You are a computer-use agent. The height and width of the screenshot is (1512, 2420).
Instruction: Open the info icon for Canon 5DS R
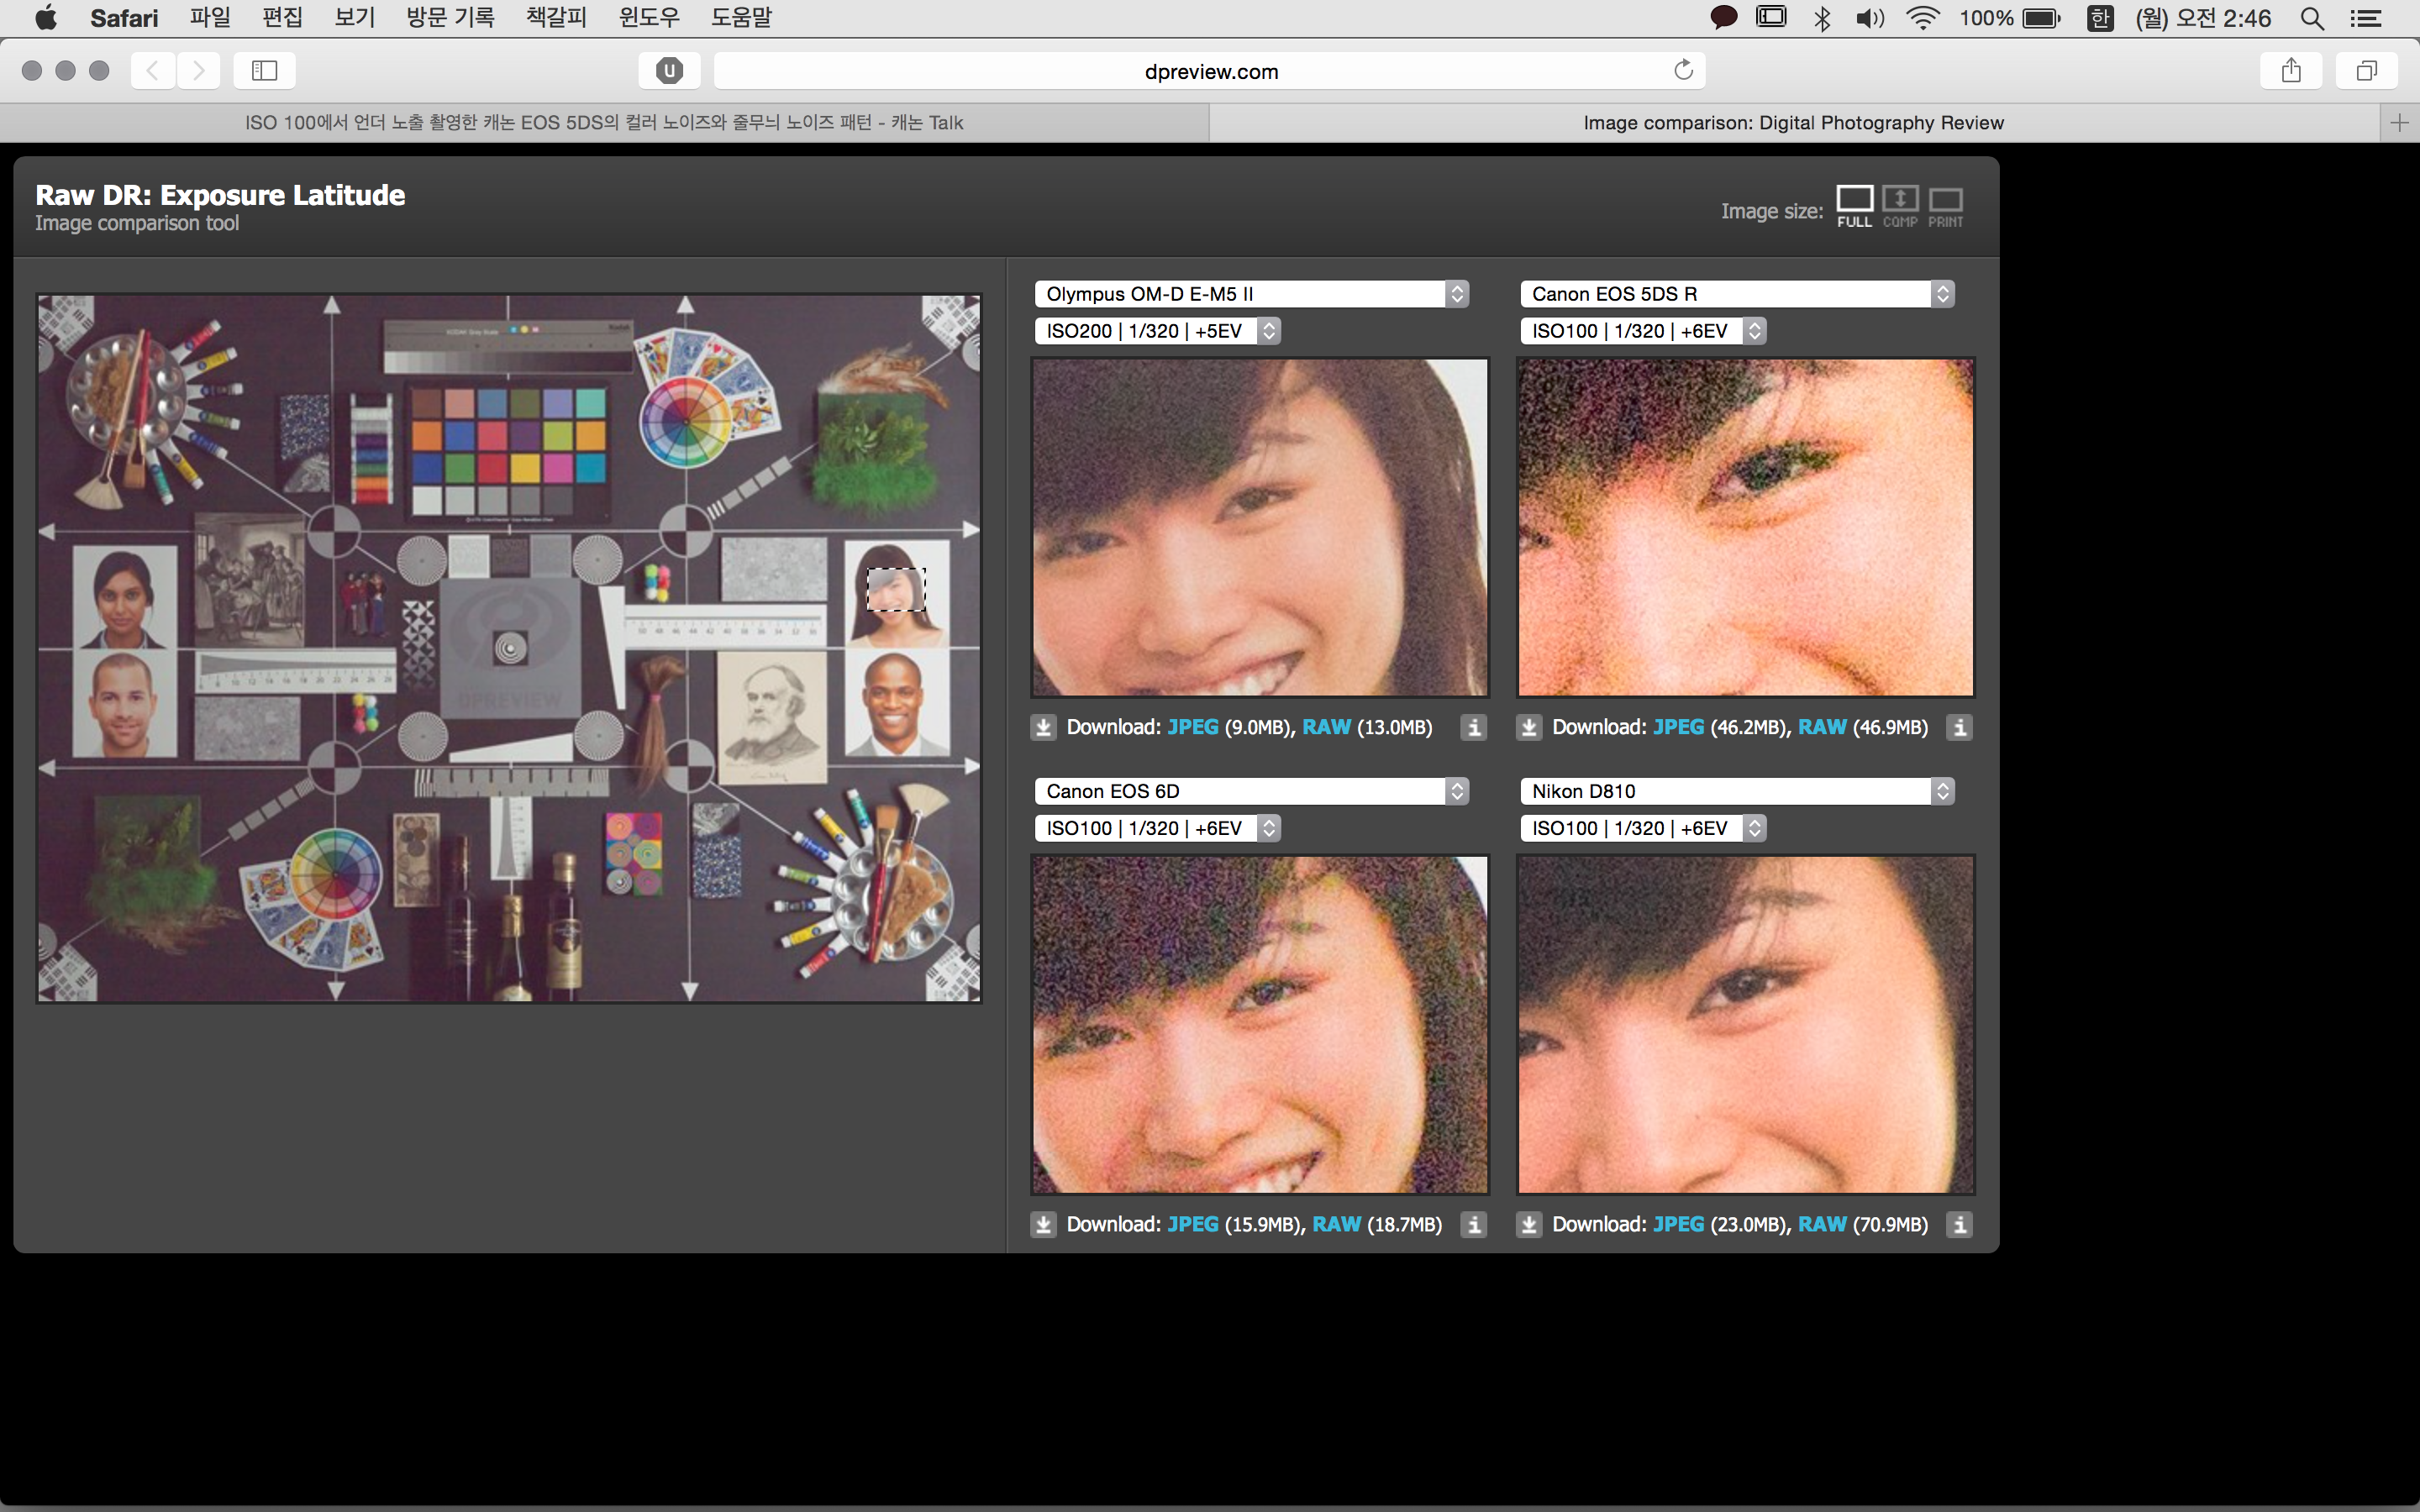pos(1959,727)
